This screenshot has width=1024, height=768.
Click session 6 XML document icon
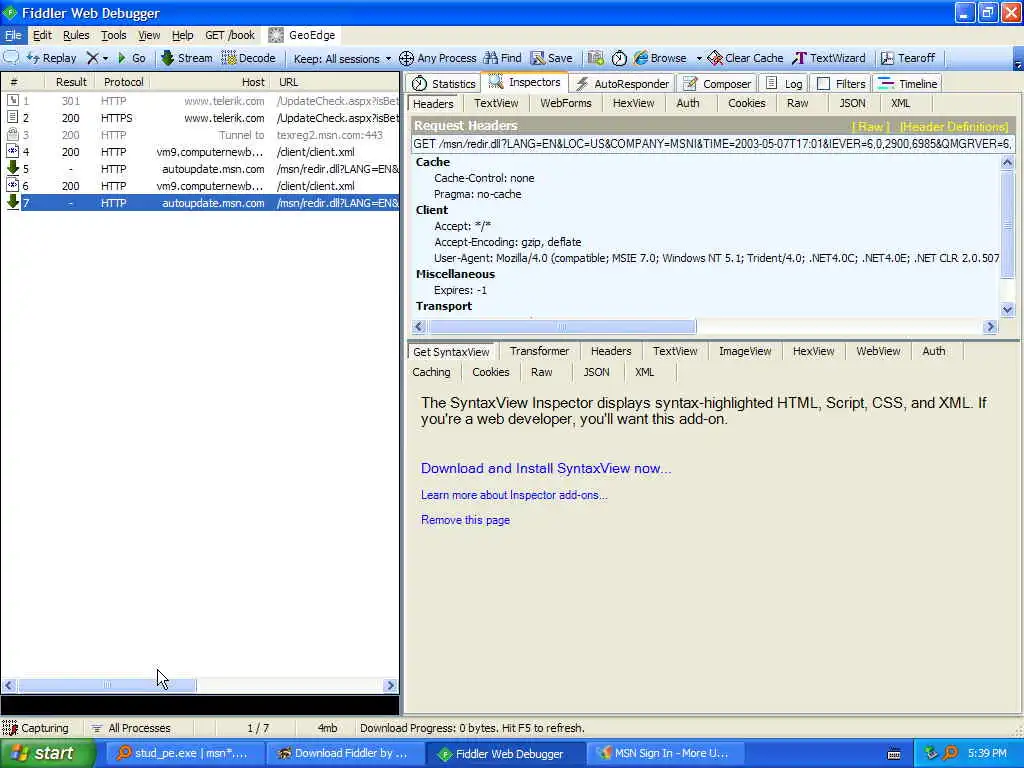pyautogui.click(x=12, y=185)
